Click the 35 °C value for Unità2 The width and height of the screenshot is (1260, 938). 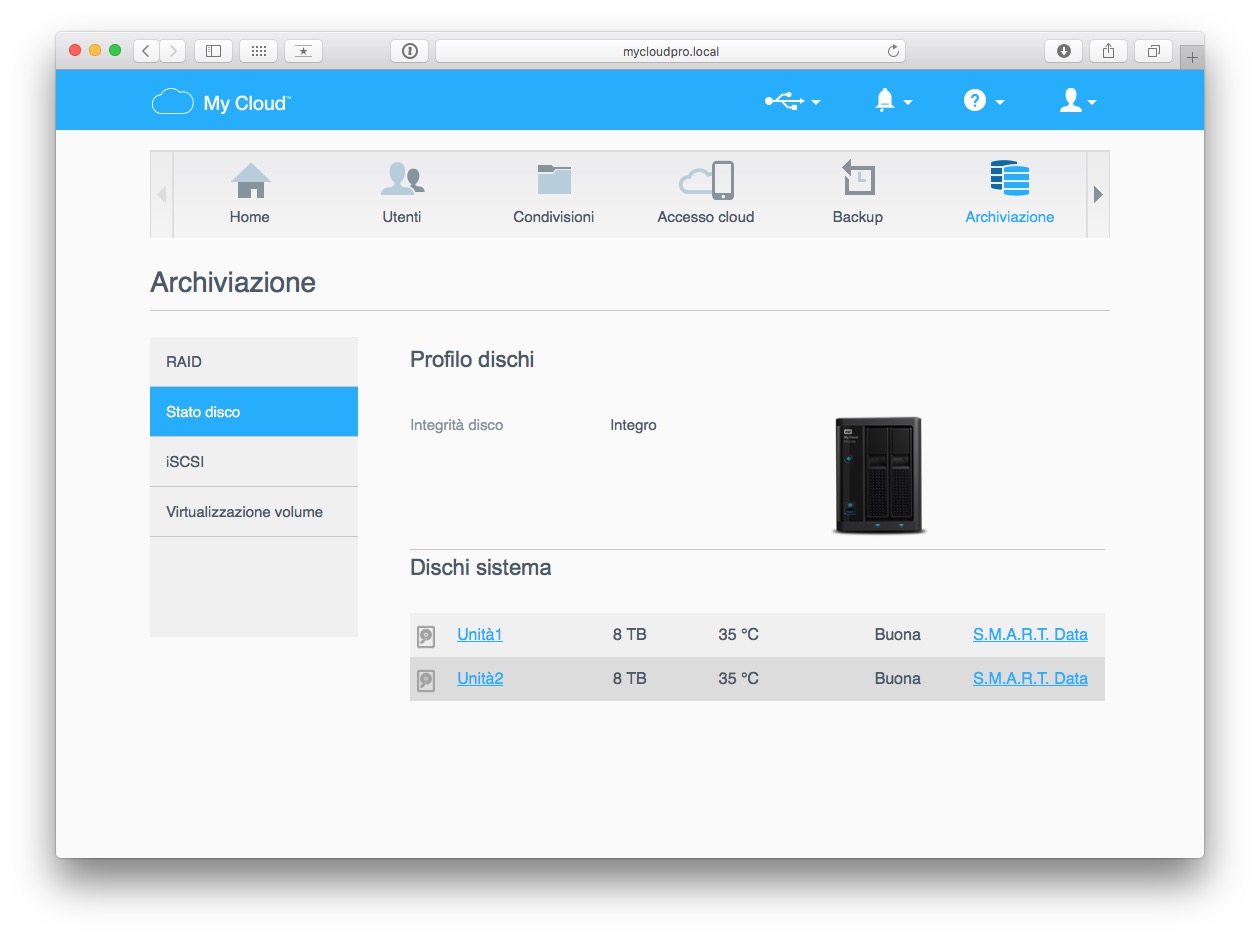coord(738,678)
